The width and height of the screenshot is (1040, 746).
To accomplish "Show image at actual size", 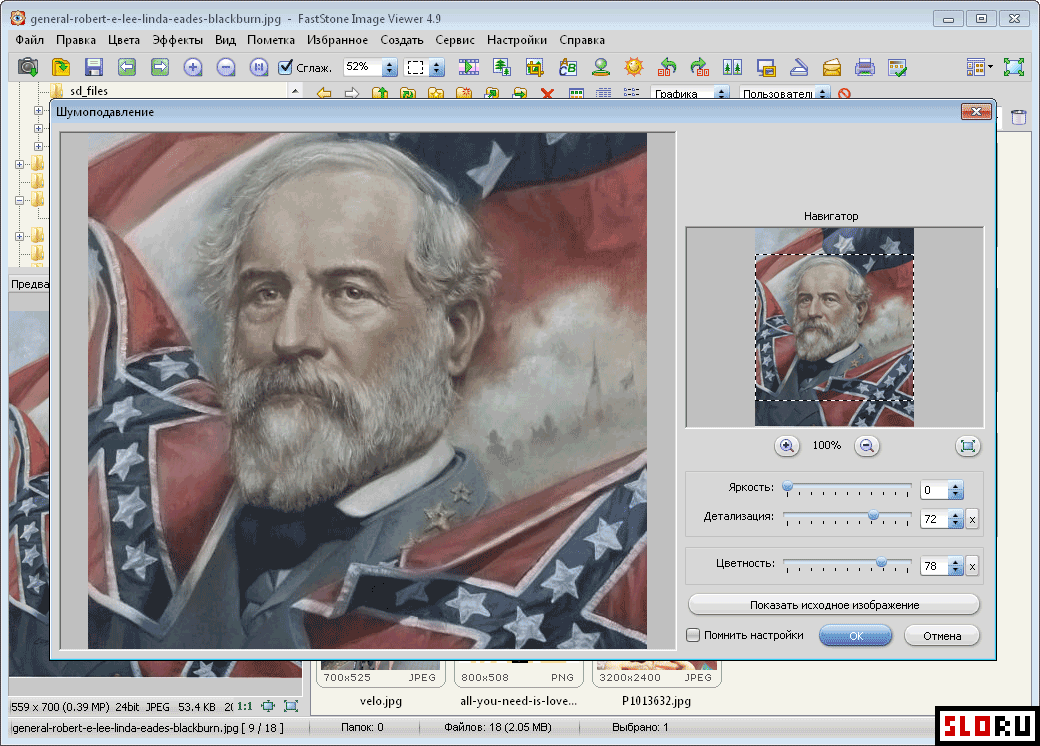I will [x=259, y=67].
